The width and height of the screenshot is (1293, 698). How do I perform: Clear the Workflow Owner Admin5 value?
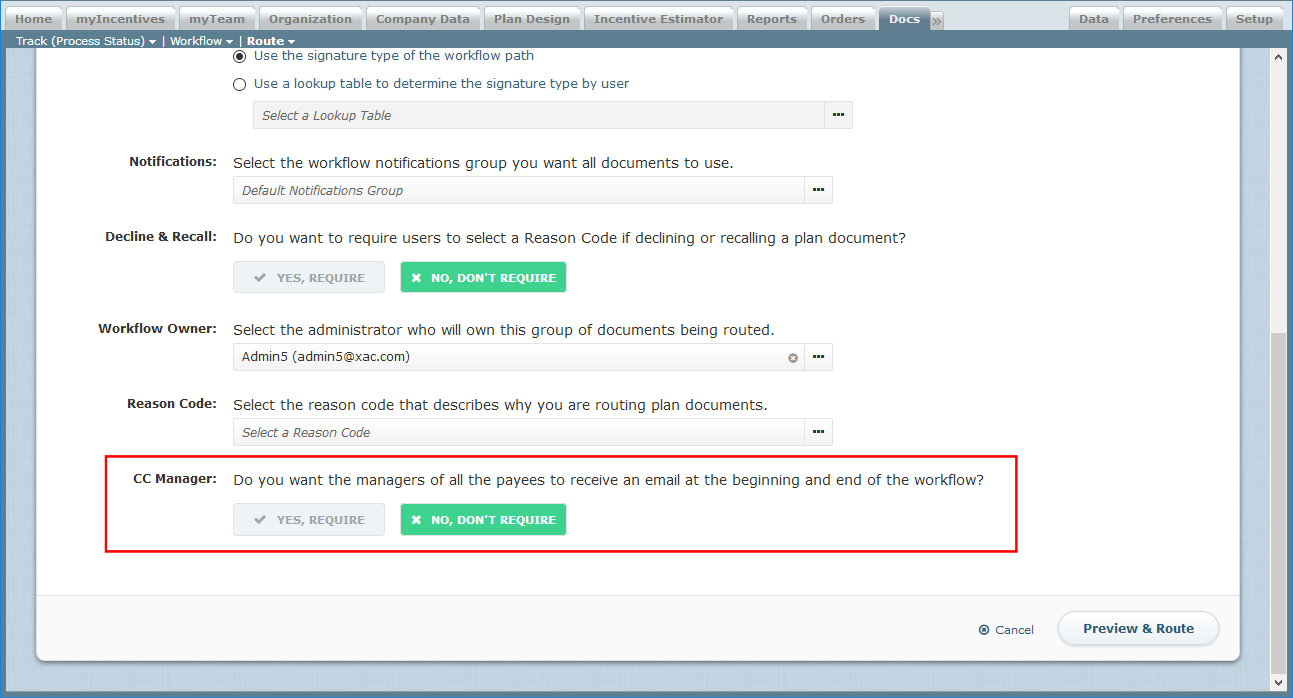coord(793,358)
